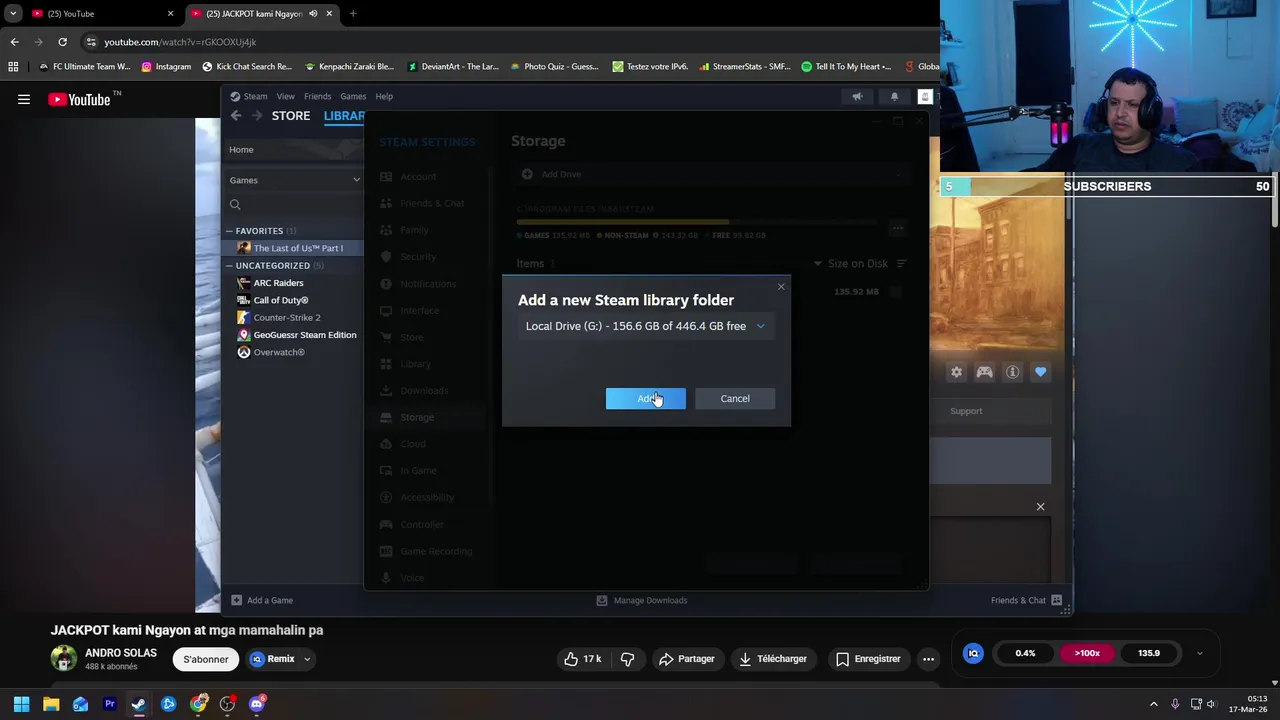This screenshot has width=1280, height=720.
Task: Open the browser tab search dropdown
Action: click(x=13, y=14)
